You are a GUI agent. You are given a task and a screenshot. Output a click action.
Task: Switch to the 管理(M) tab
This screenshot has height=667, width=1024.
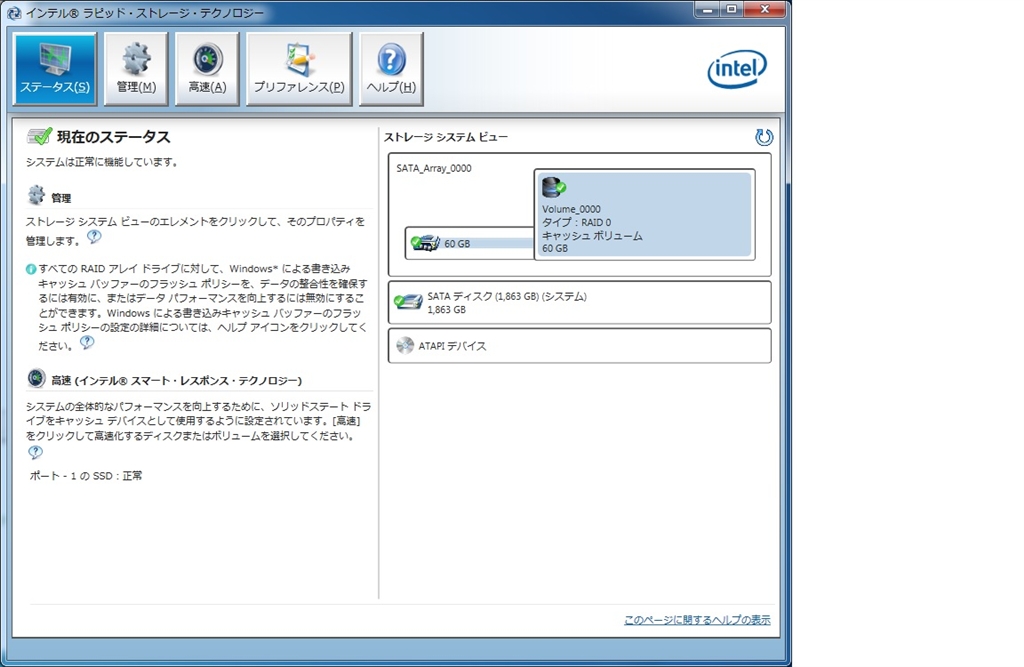tap(136, 69)
